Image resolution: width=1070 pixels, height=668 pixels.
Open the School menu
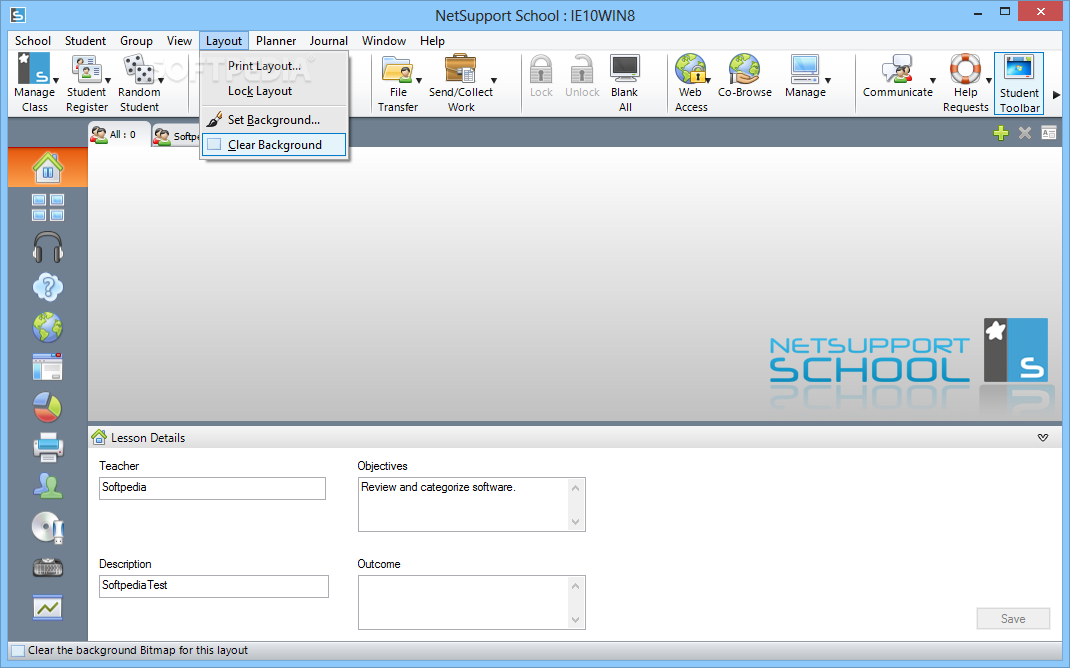[33, 41]
